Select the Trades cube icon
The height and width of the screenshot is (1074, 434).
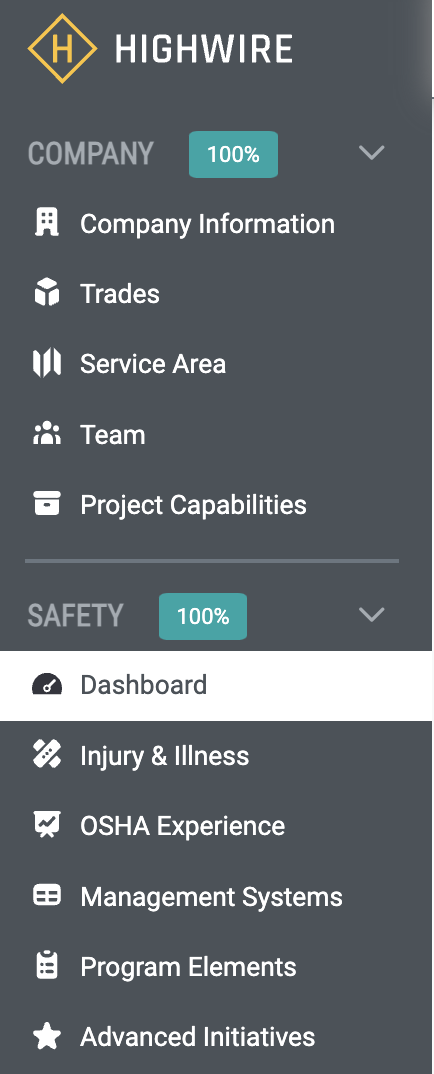[x=47, y=294]
